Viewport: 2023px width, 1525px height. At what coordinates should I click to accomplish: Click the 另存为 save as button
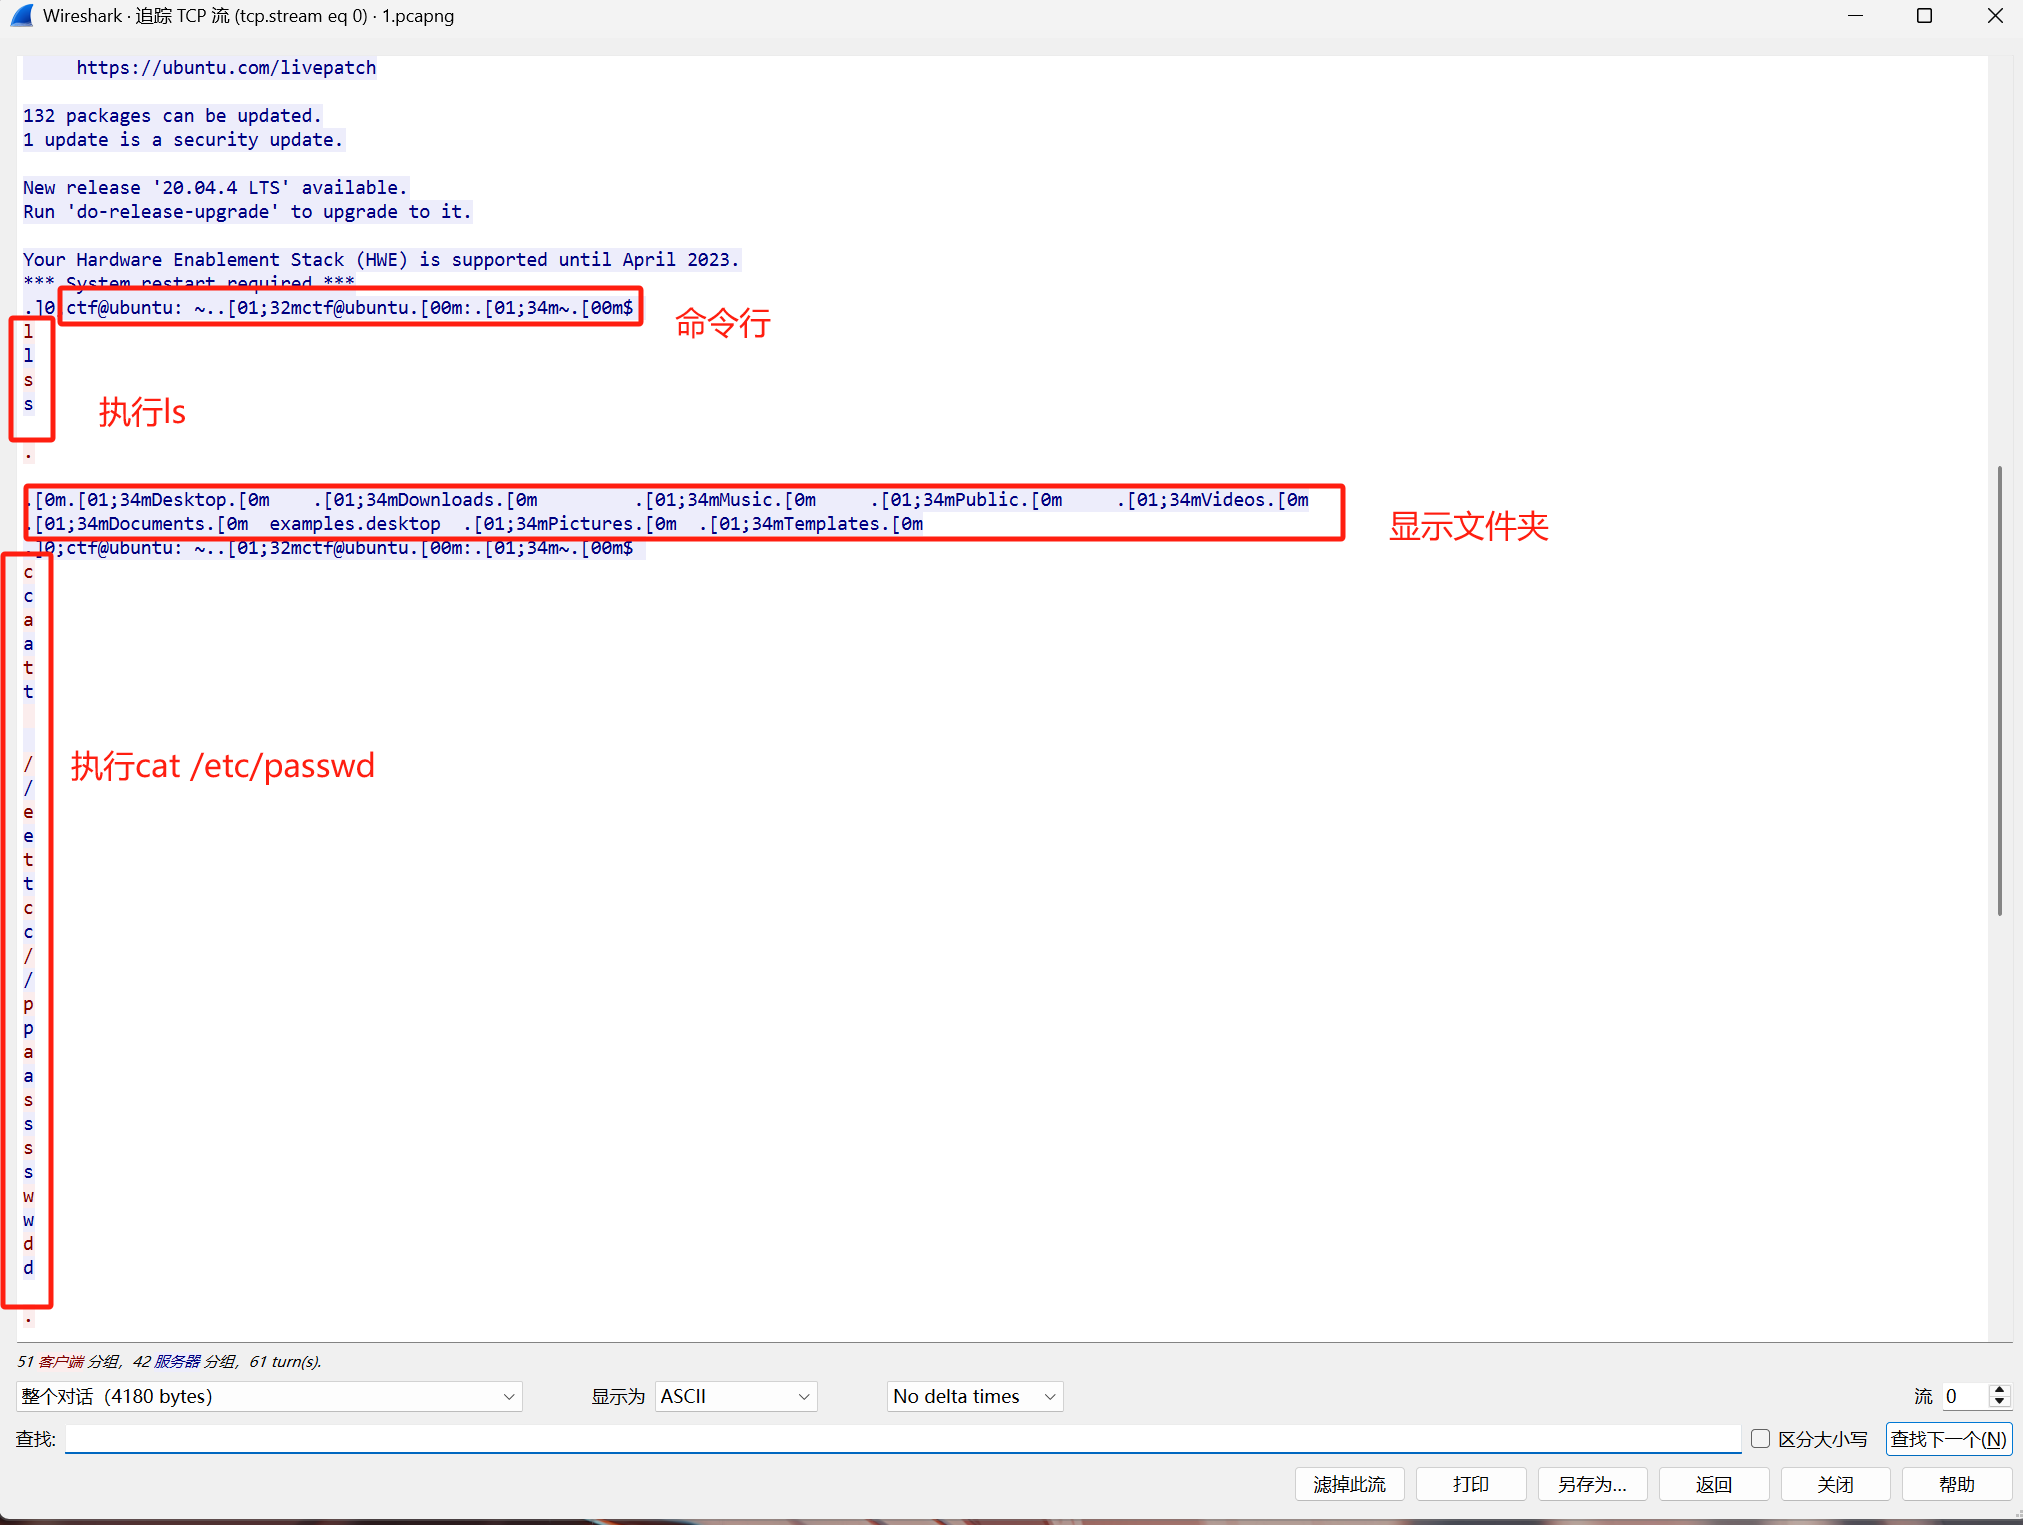[1591, 1484]
